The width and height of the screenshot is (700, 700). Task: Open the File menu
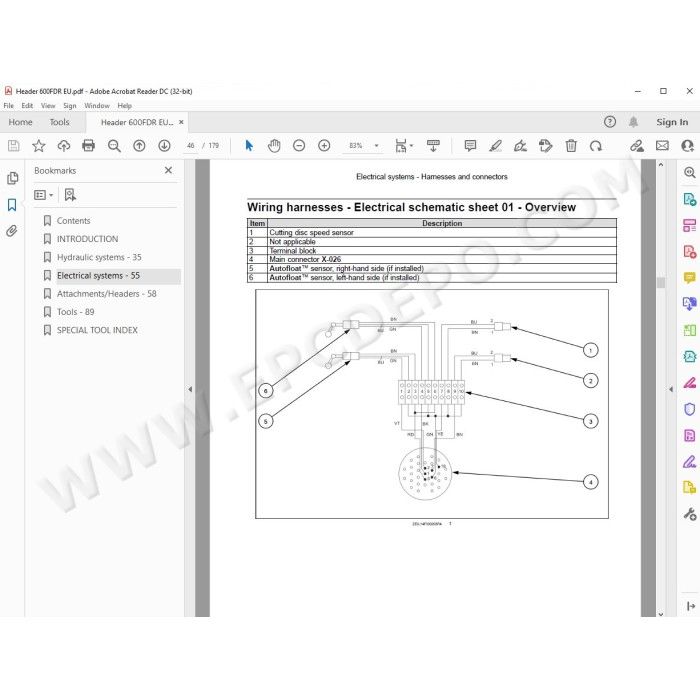(x=8, y=106)
